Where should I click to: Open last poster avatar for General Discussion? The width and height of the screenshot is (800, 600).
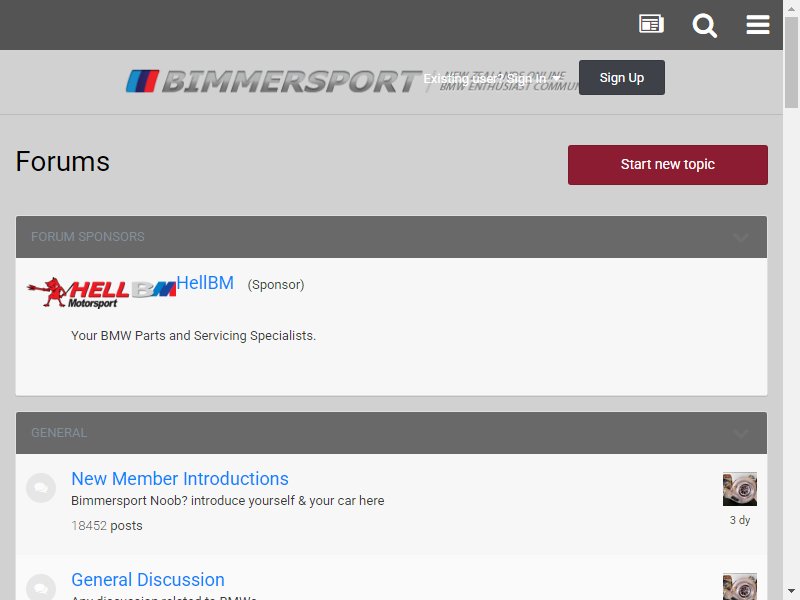coord(740,587)
